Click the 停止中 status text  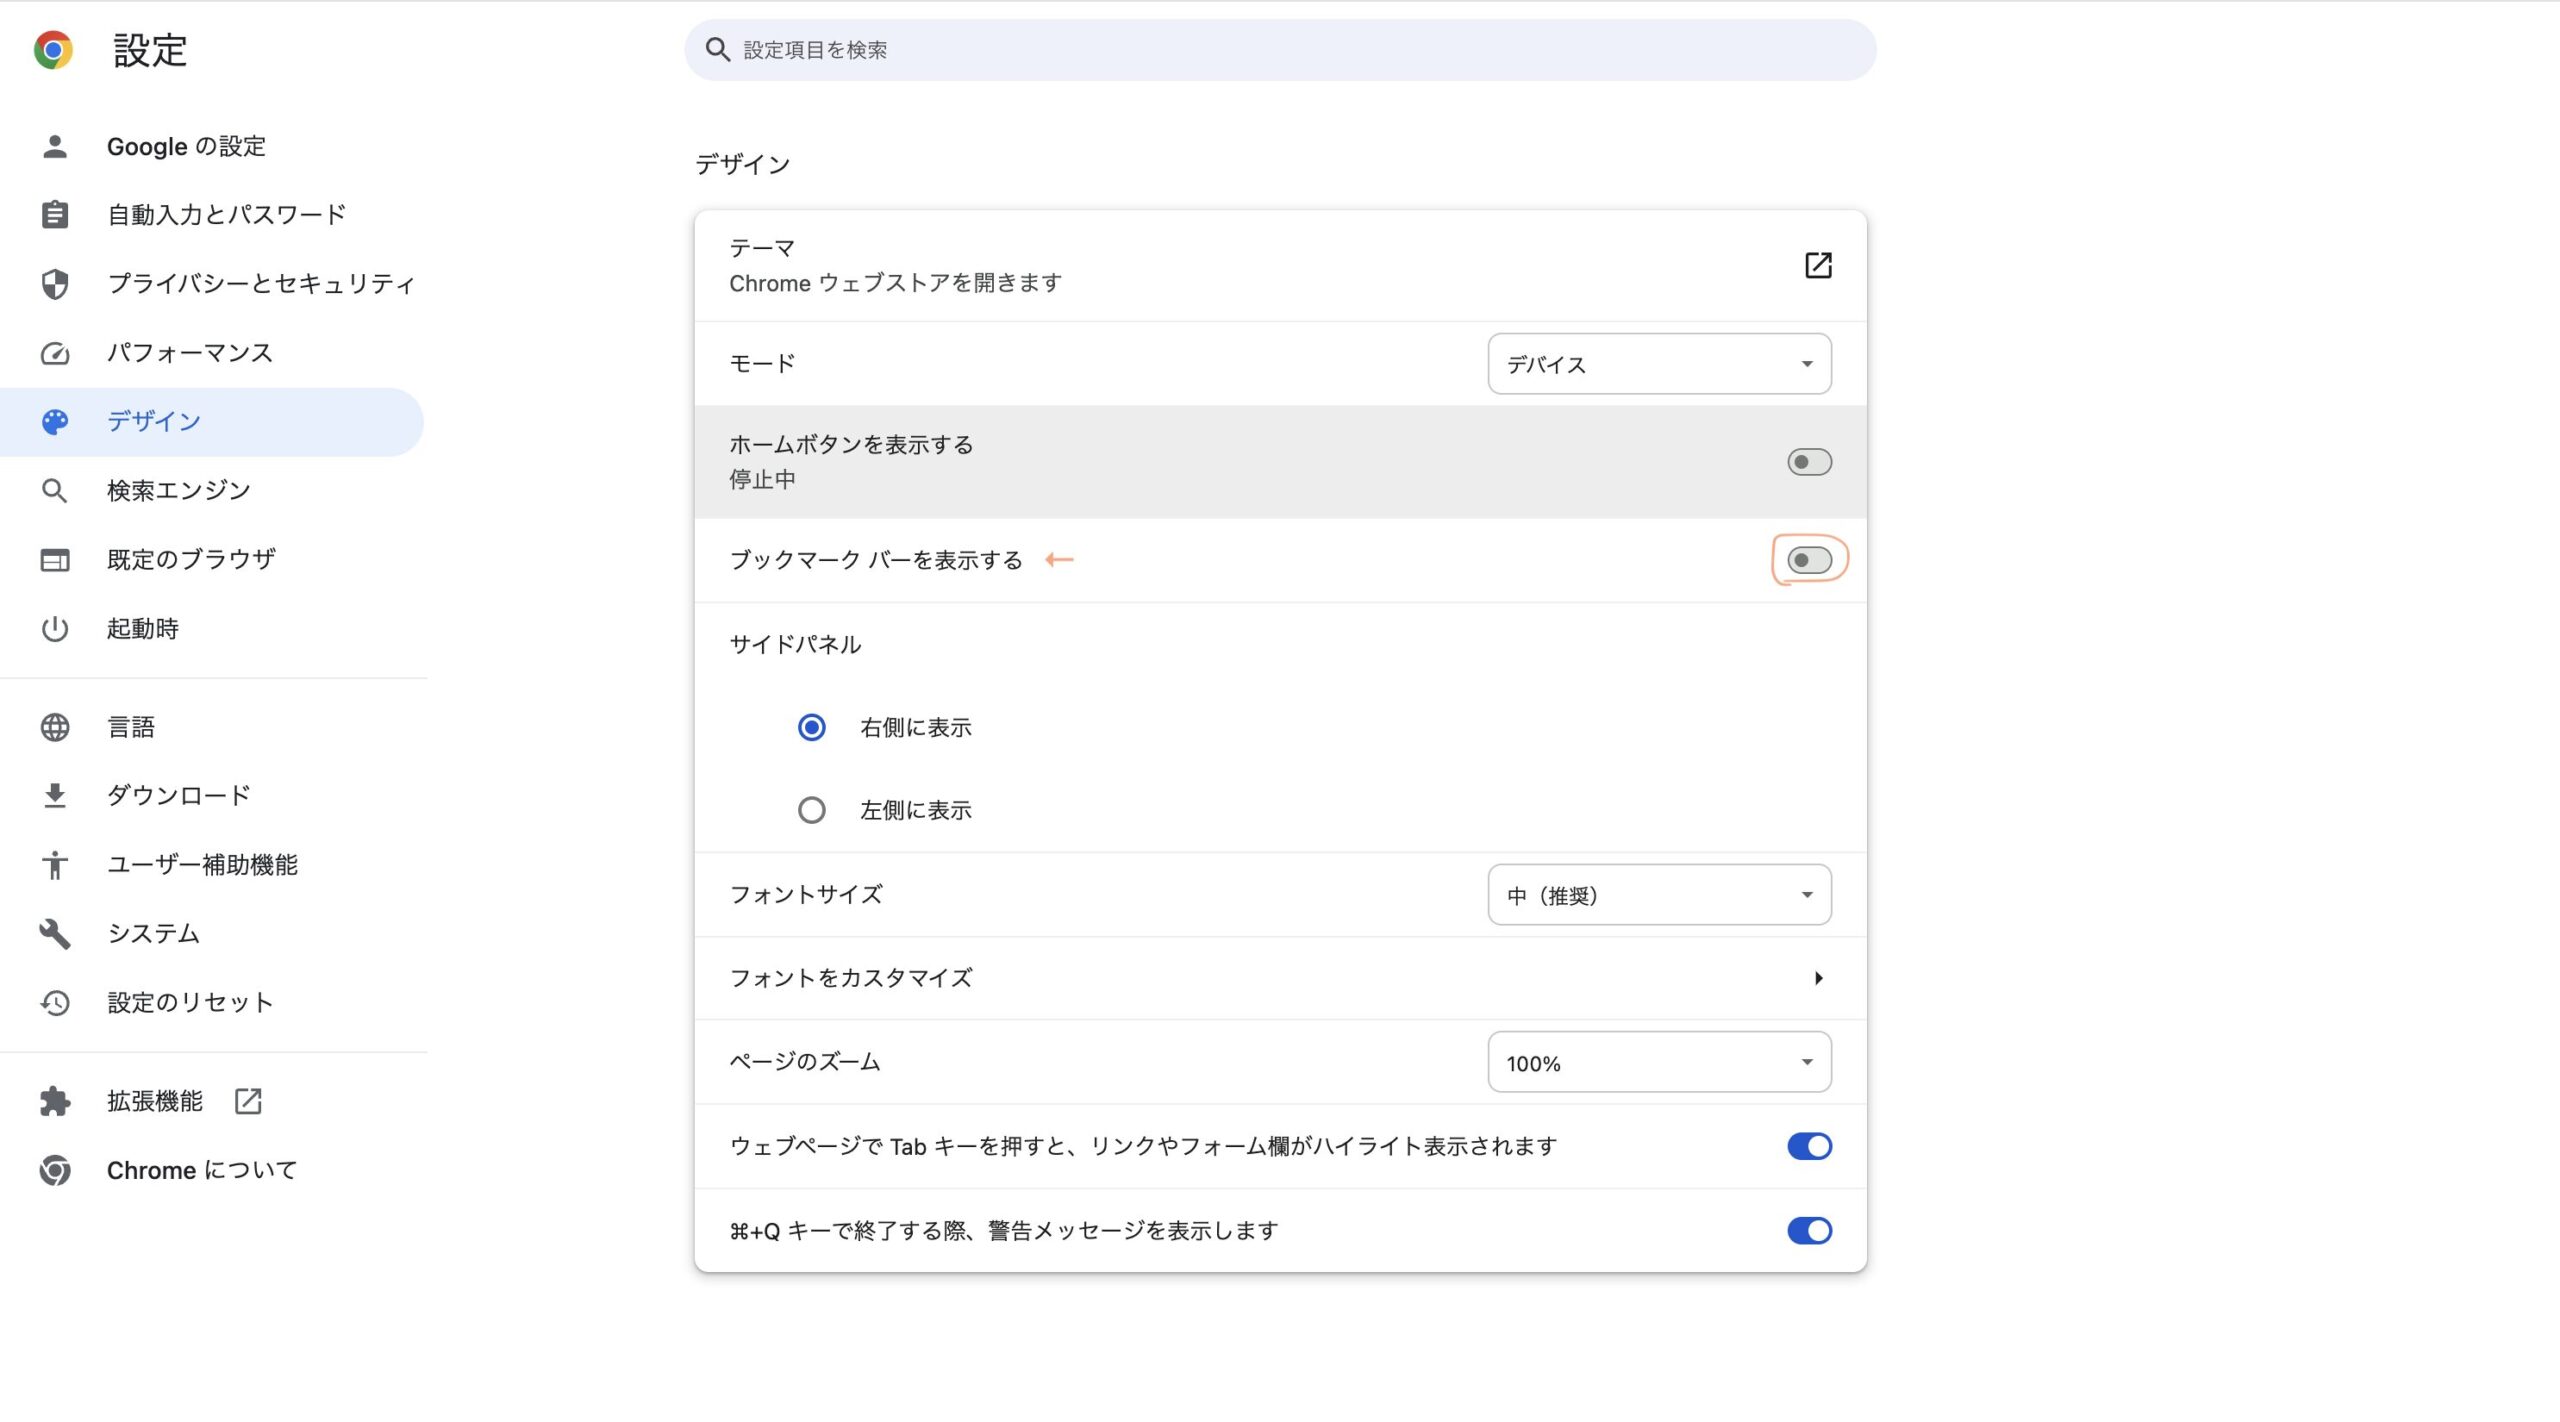tap(762, 480)
